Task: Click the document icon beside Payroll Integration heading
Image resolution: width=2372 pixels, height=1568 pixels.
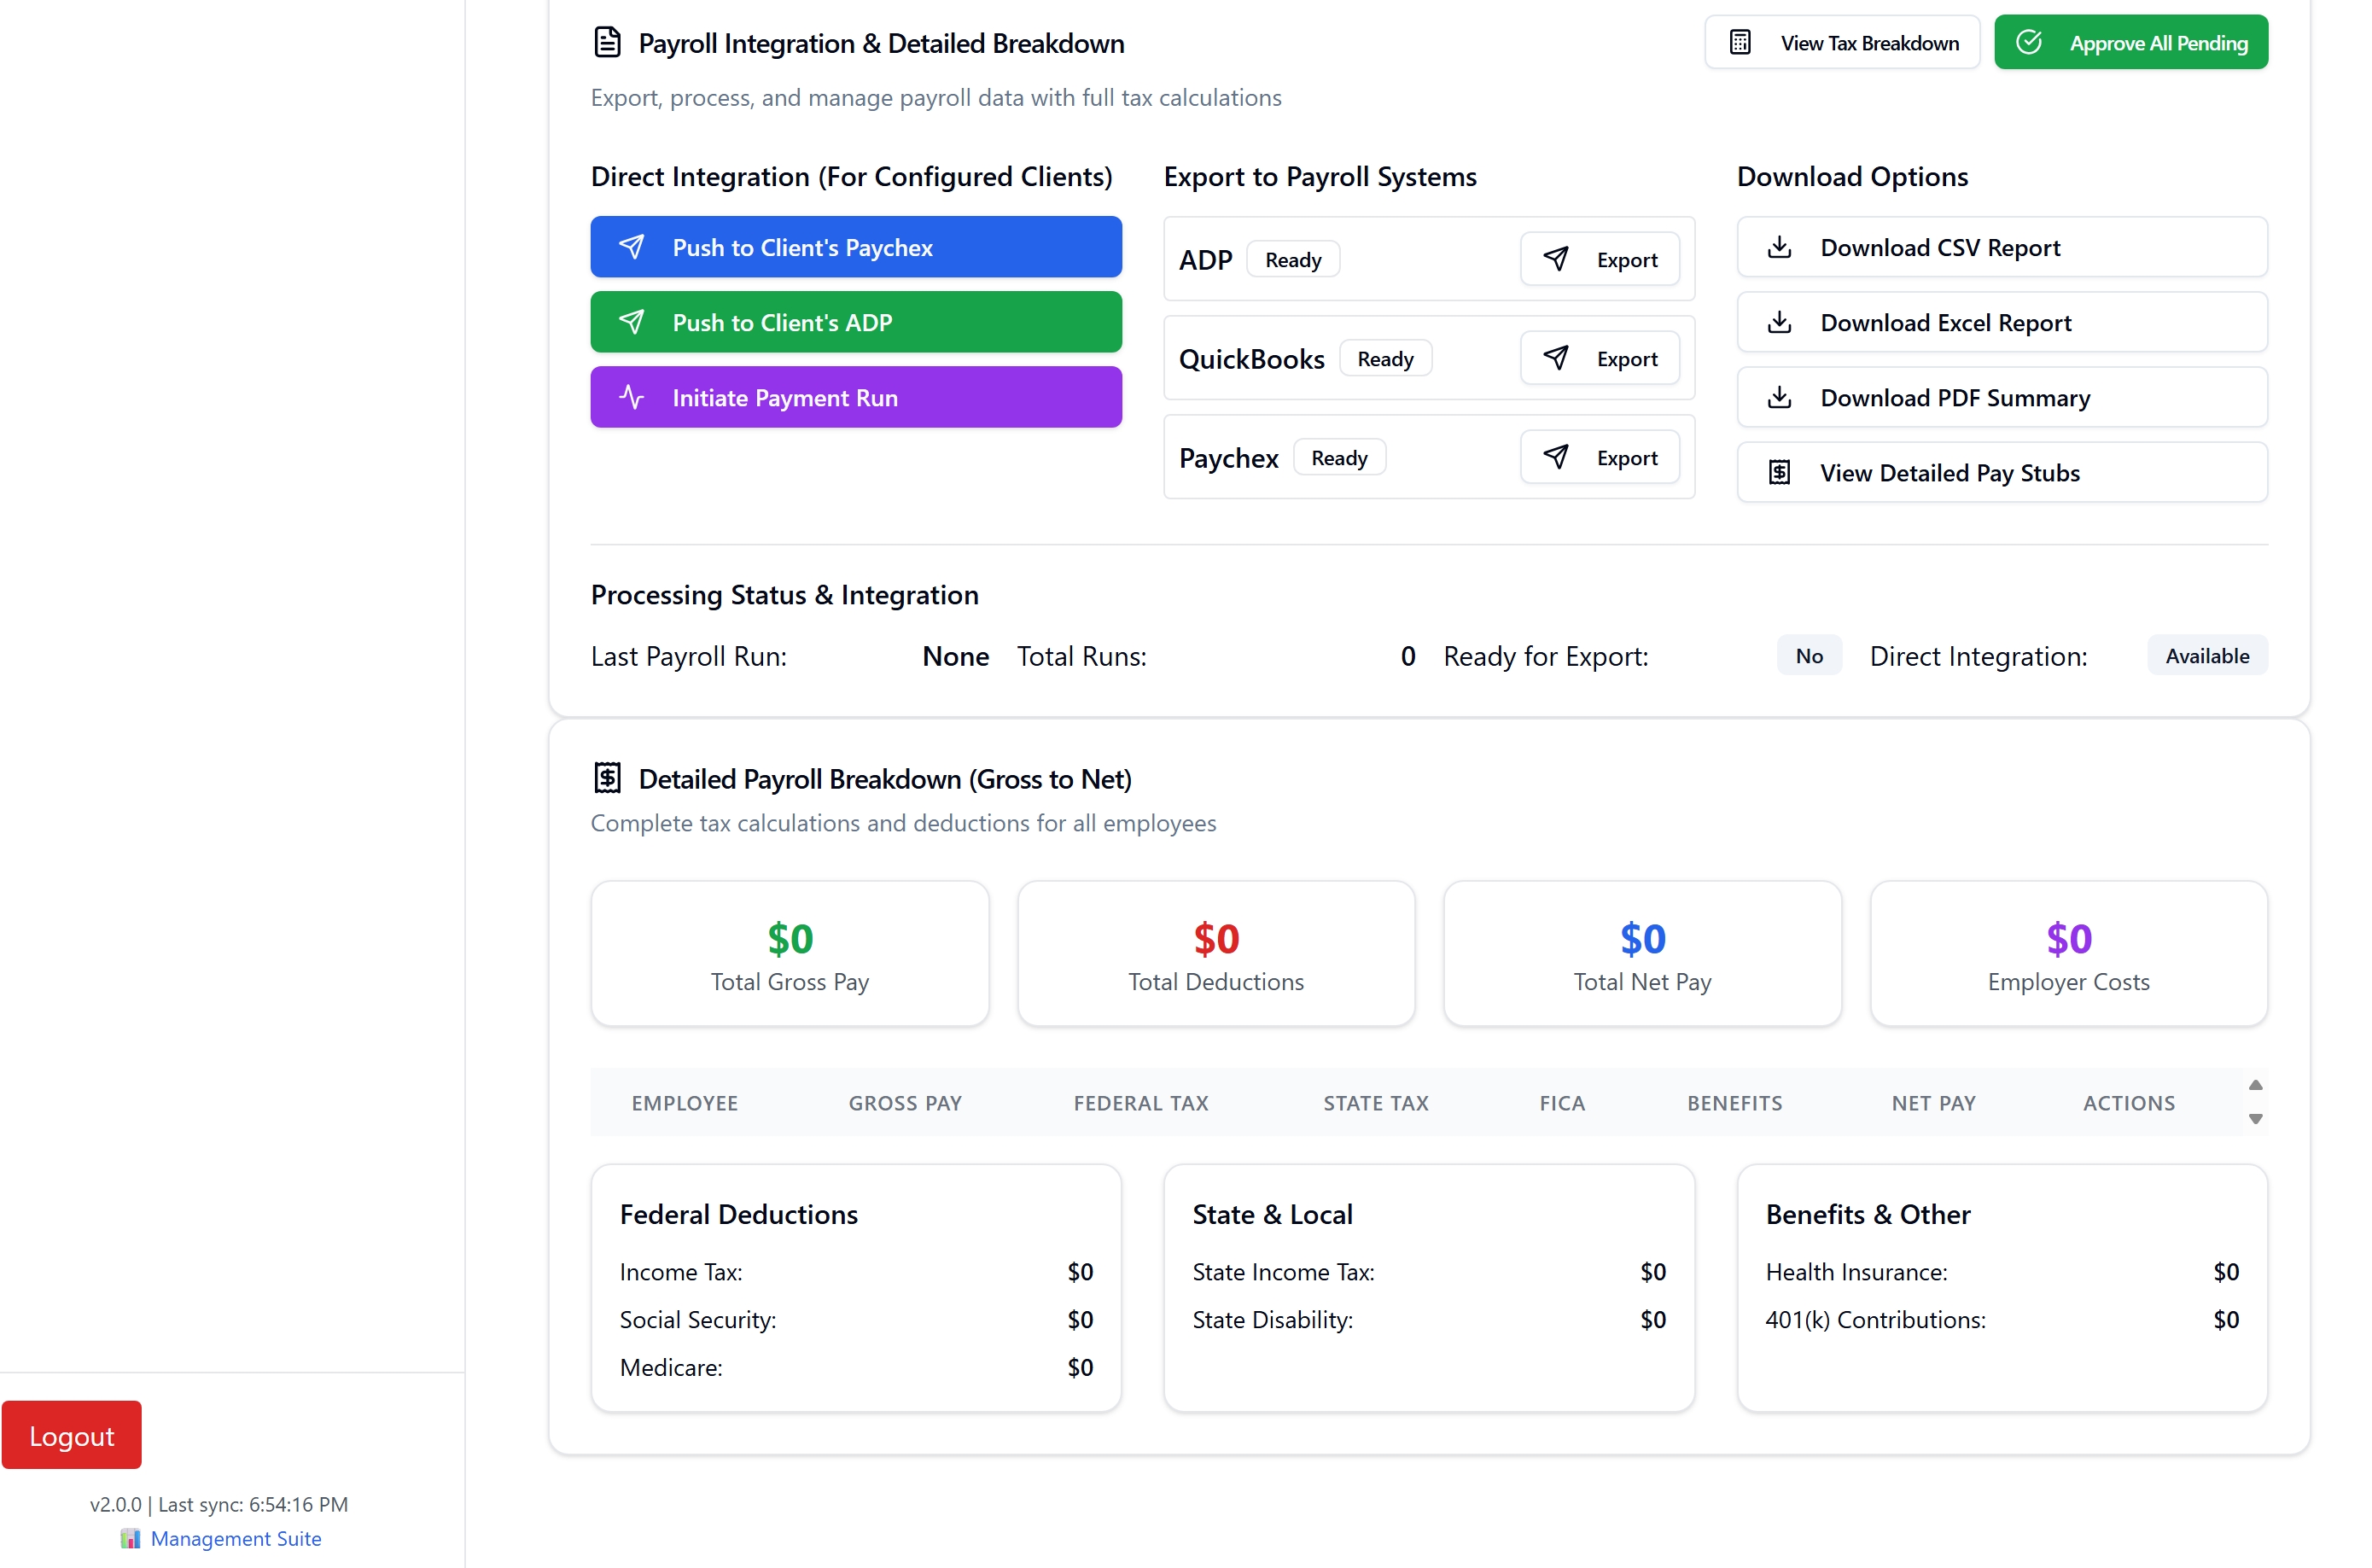Action: pyautogui.click(x=607, y=41)
